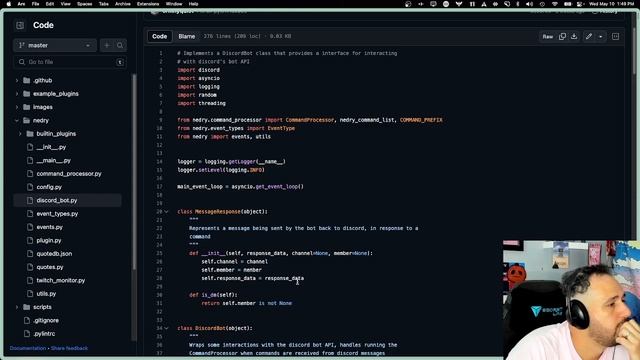This screenshot has width=640, height=360.
Task: Open more edit options dropdown arrow
Action: coord(600,36)
